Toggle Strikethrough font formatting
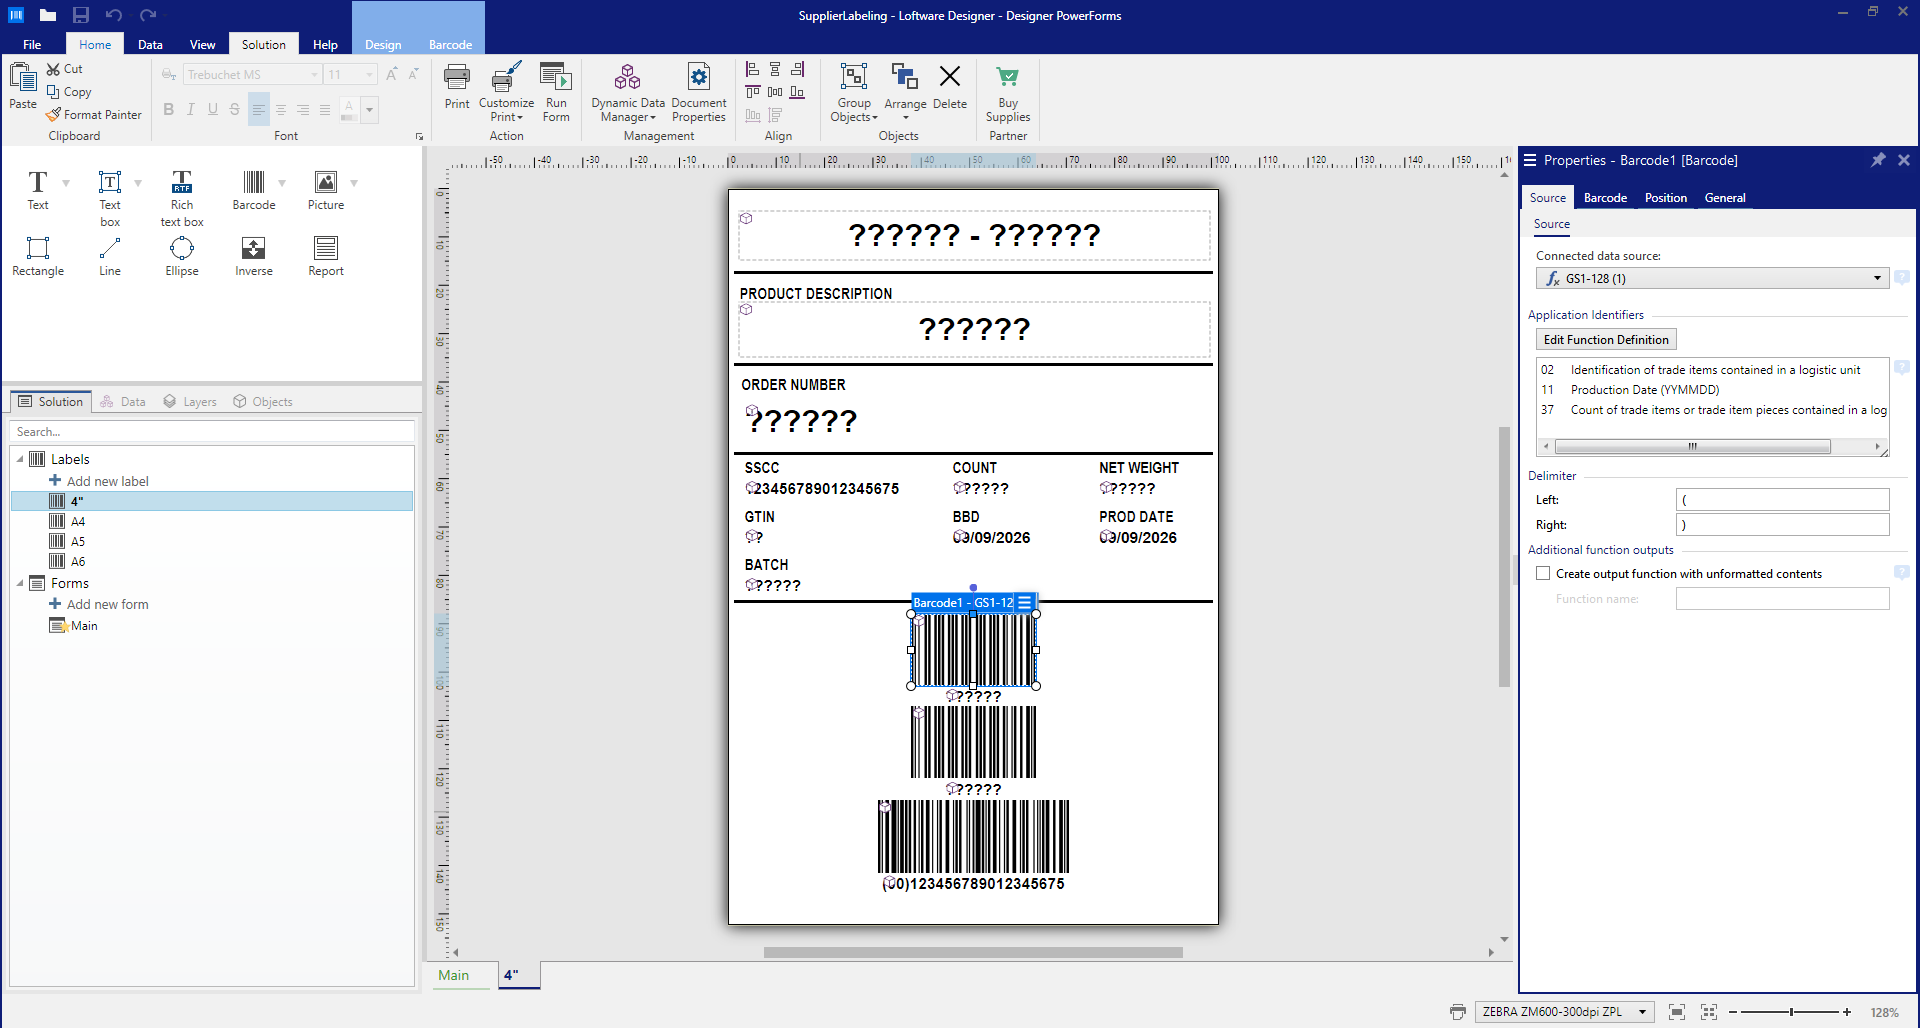 234,109
